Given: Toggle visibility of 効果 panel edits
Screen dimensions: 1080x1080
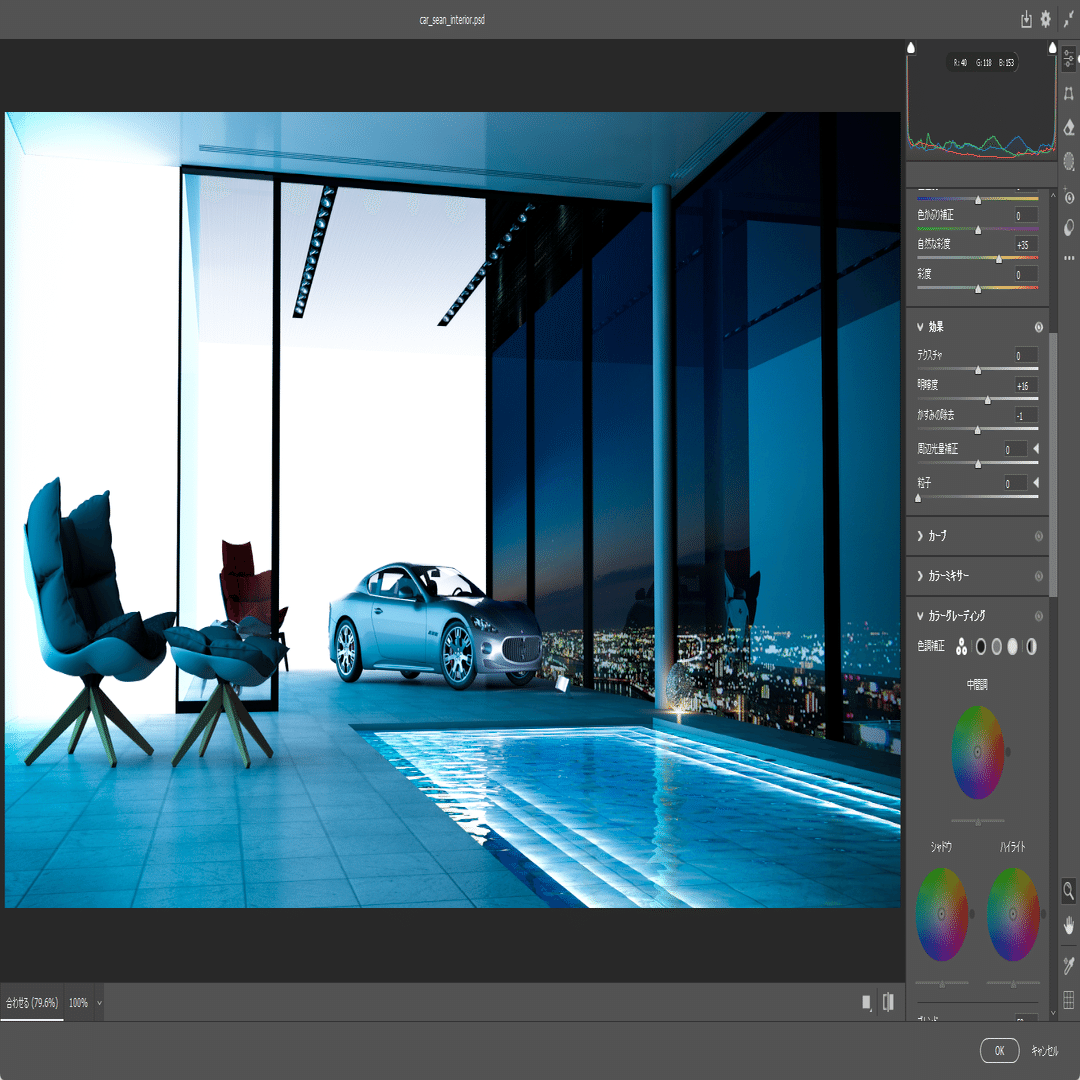Looking at the screenshot, I should [1039, 327].
